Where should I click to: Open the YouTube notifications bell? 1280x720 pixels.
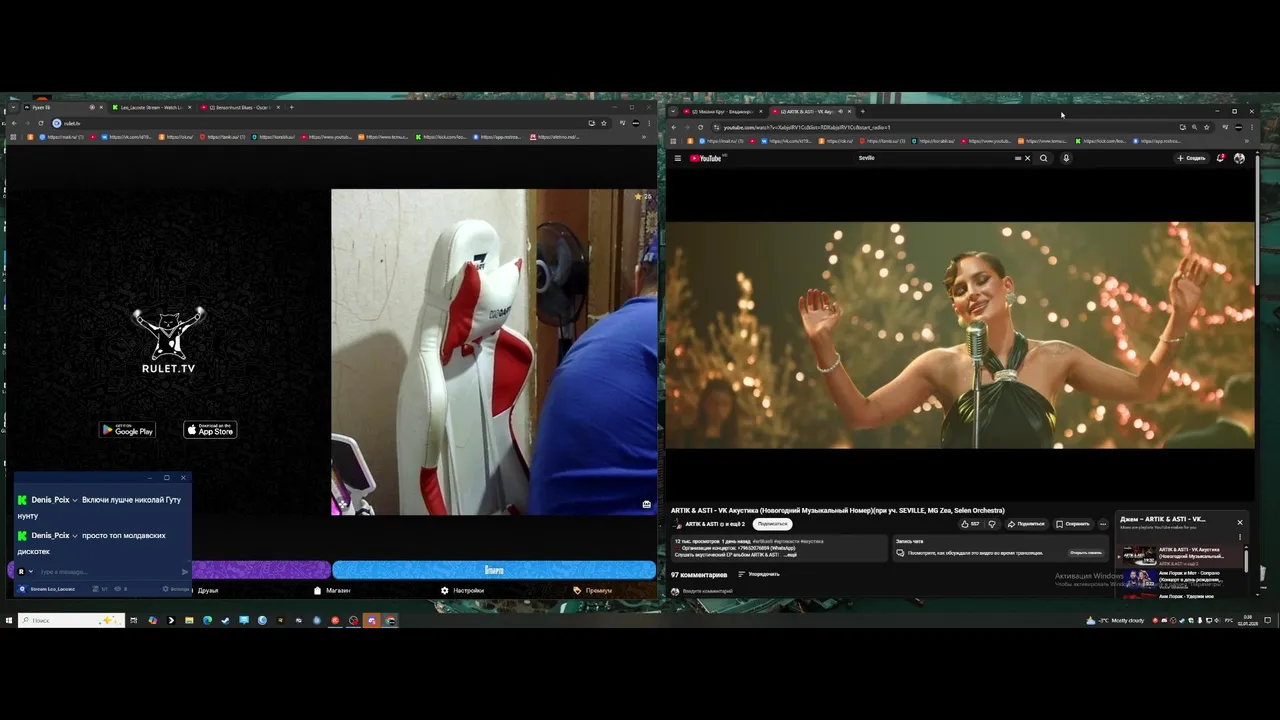[x=1220, y=158]
